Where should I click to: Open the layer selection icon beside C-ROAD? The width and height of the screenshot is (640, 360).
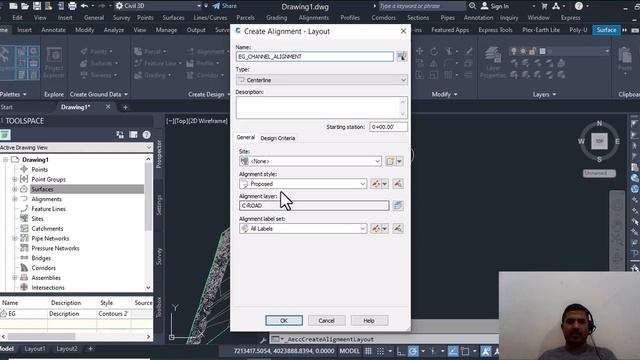(x=398, y=205)
